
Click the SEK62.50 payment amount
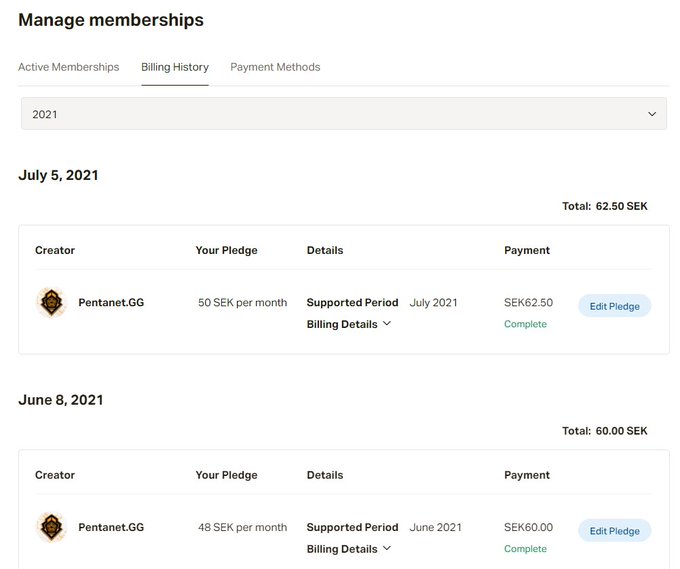(x=528, y=303)
